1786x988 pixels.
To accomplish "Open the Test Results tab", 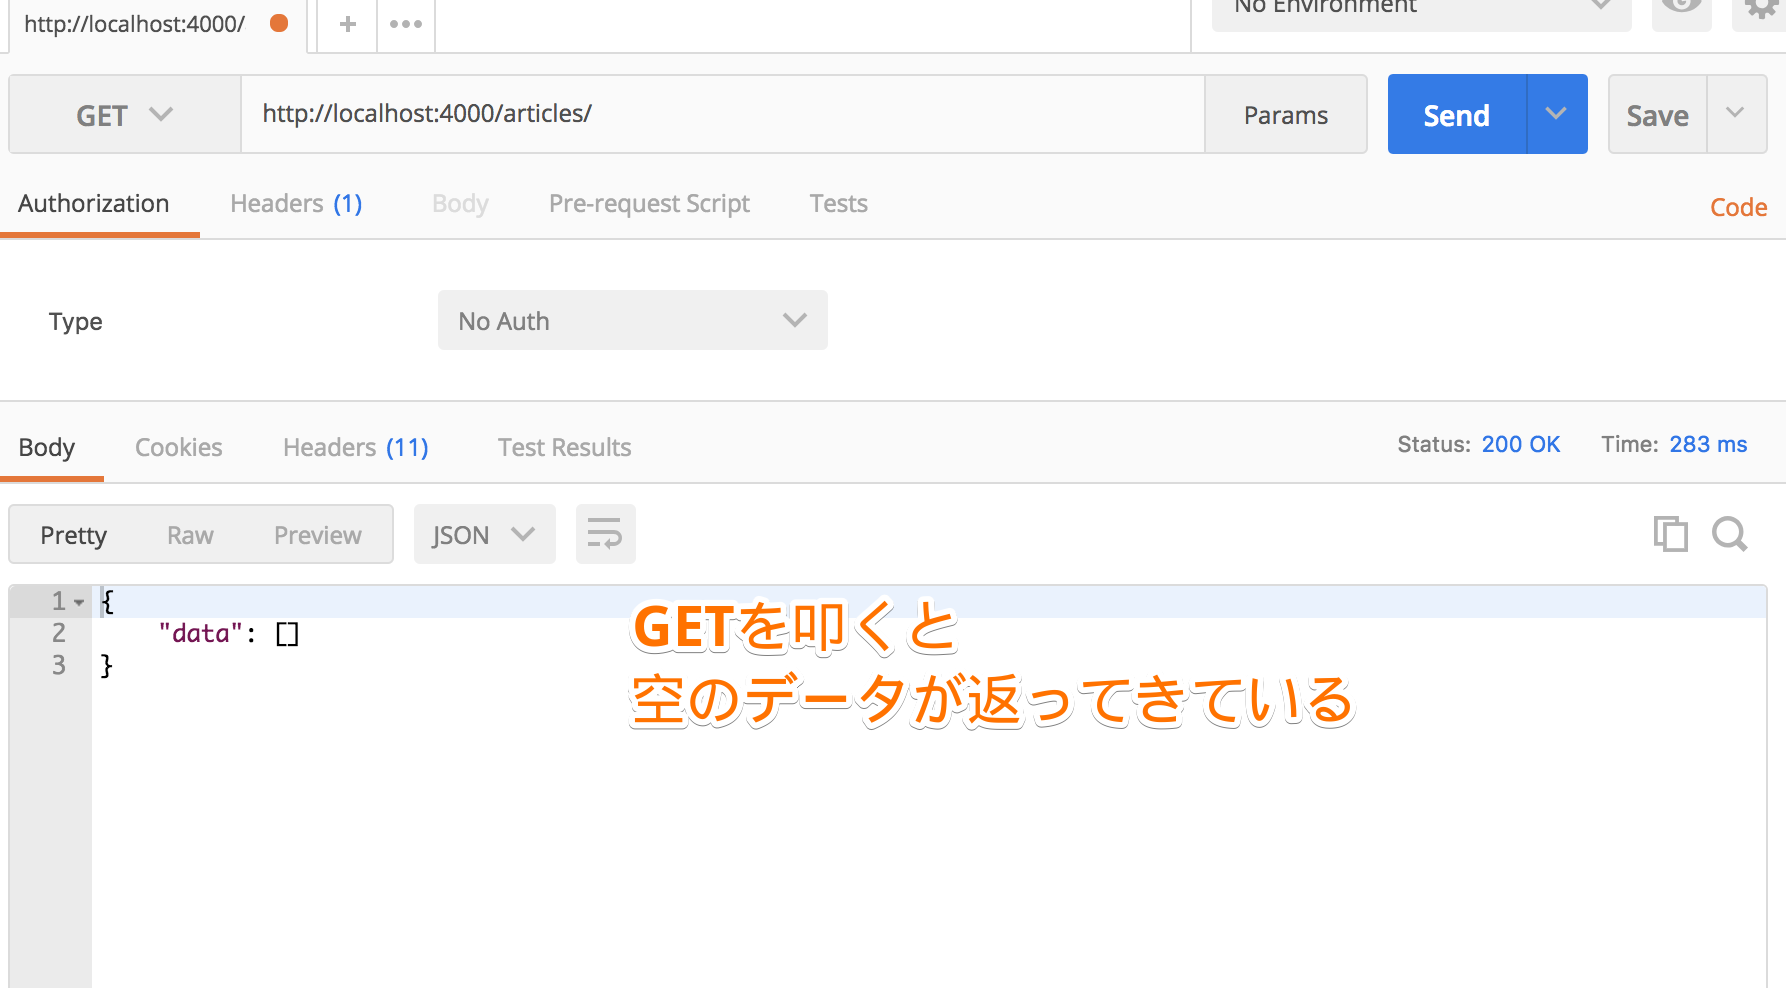I will tap(564, 448).
